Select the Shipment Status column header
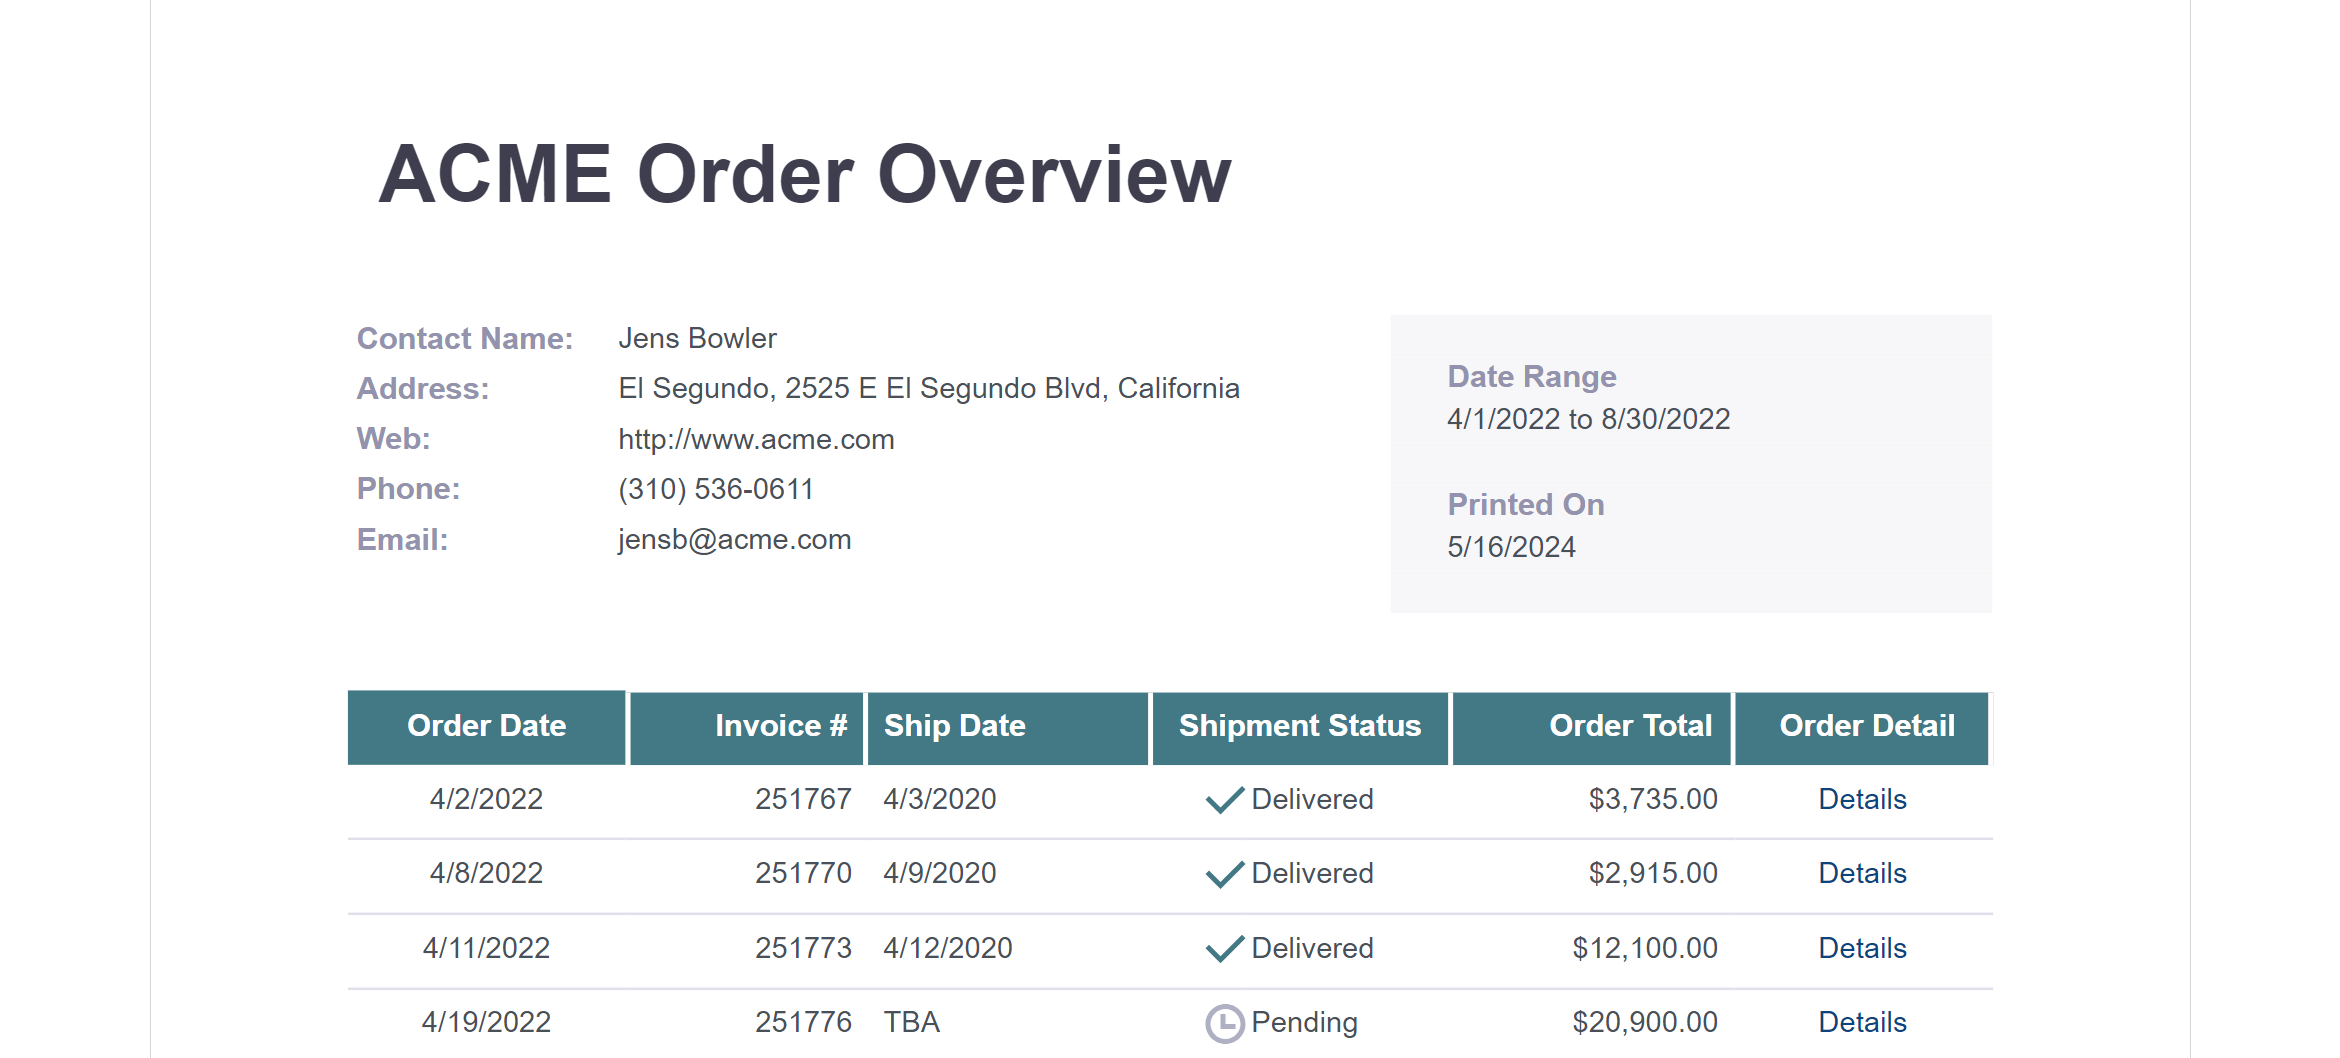The width and height of the screenshot is (2340, 1058). click(x=1299, y=727)
